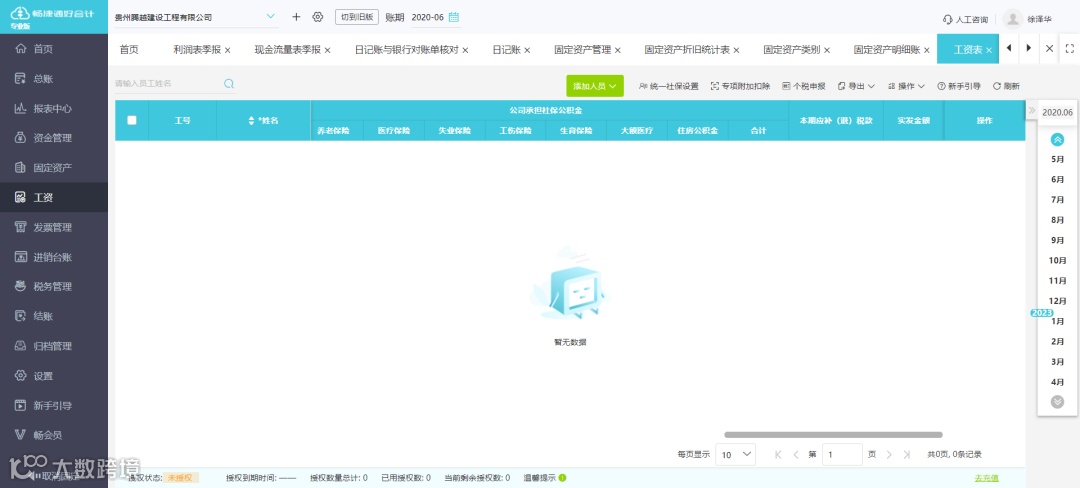
Task: Select 2月 in month panel
Action: point(1057,341)
